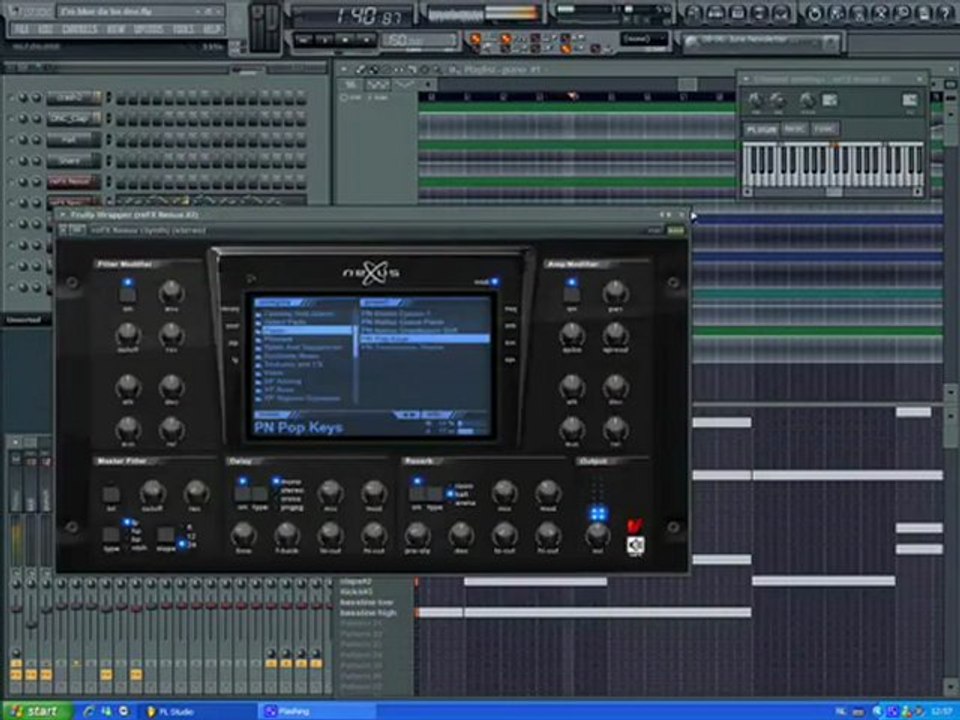Select arena reverb type
The height and width of the screenshot is (720, 960).
(465, 503)
